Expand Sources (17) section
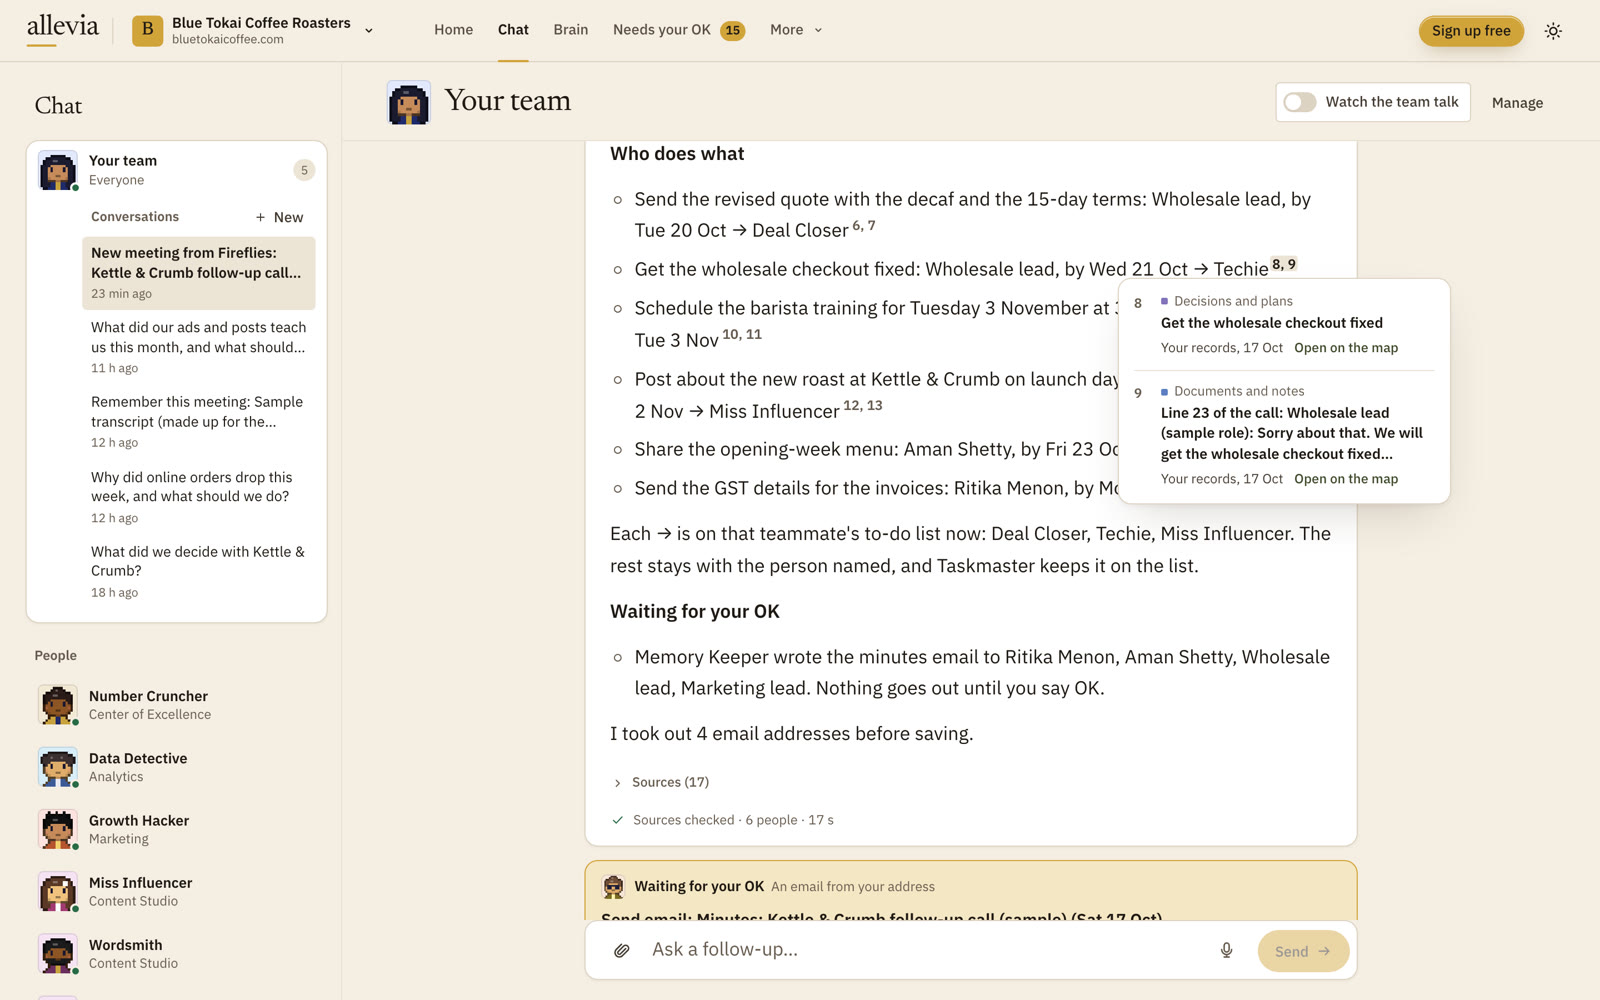This screenshot has width=1600, height=1000. [x=661, y=782]
